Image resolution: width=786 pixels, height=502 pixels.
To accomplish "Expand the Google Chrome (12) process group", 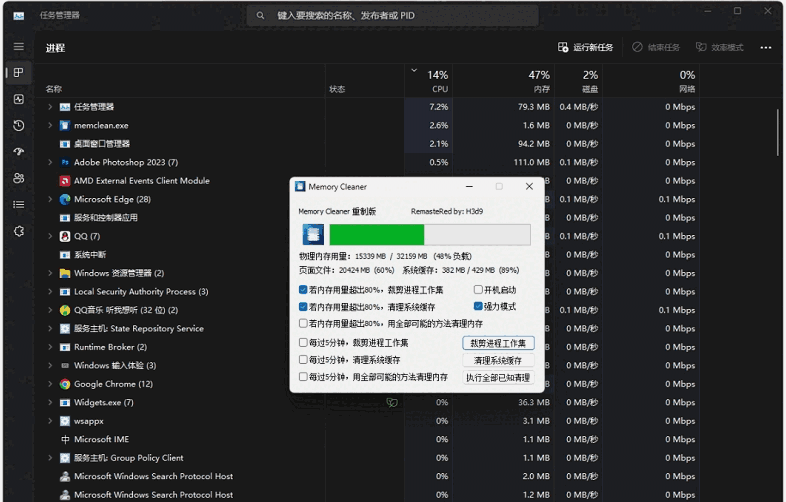I will (x=50, y=384).
